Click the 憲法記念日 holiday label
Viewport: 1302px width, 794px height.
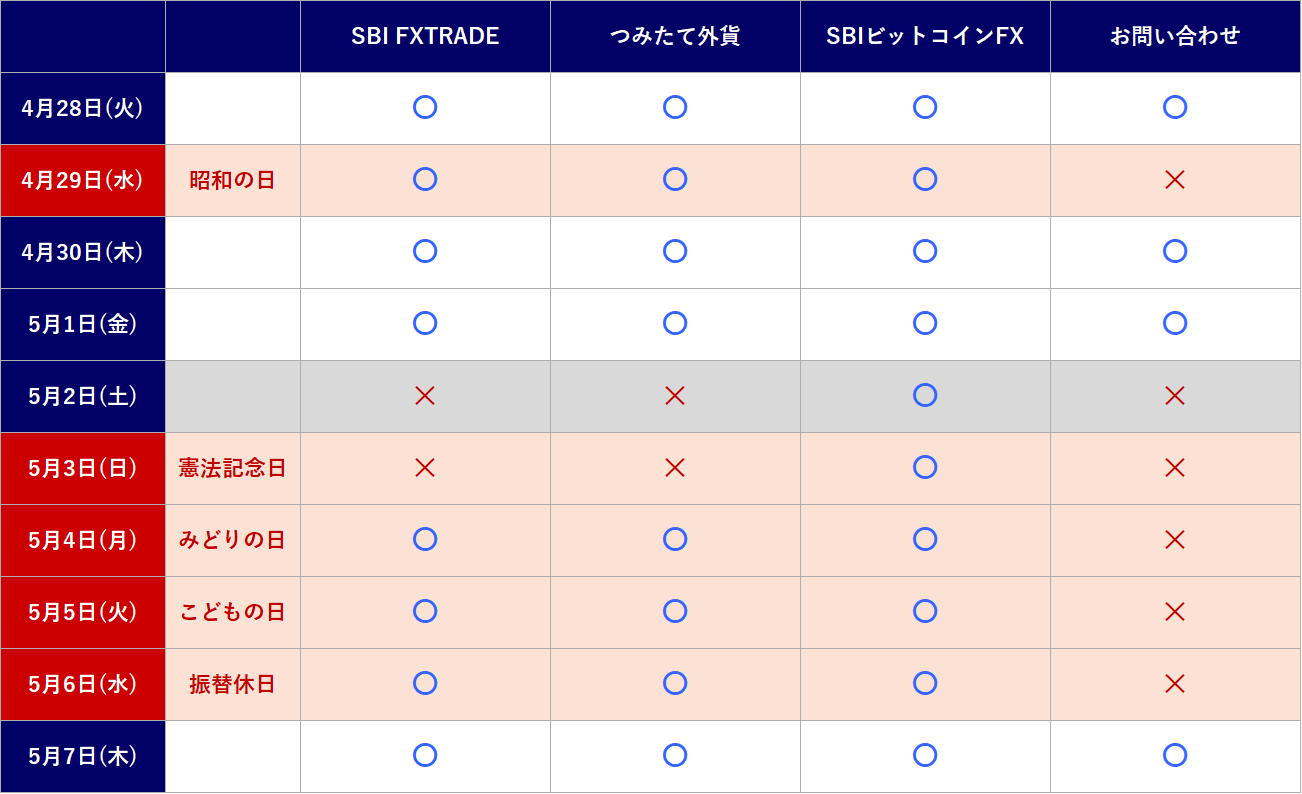click(x=232, y=468)
